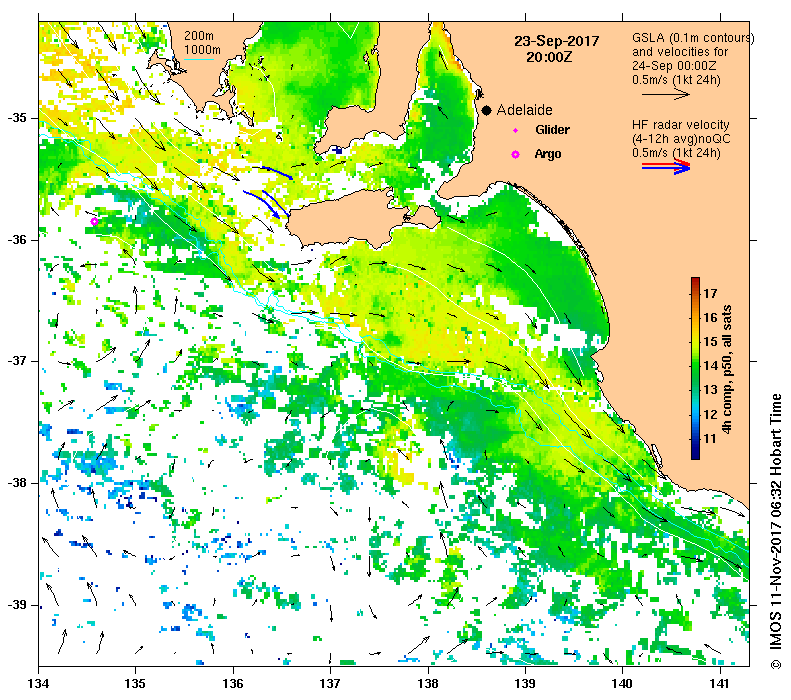This screenshot has width=791, height=700.
Task: Click the black Adelaide city dot
Action: click(486, 110)
